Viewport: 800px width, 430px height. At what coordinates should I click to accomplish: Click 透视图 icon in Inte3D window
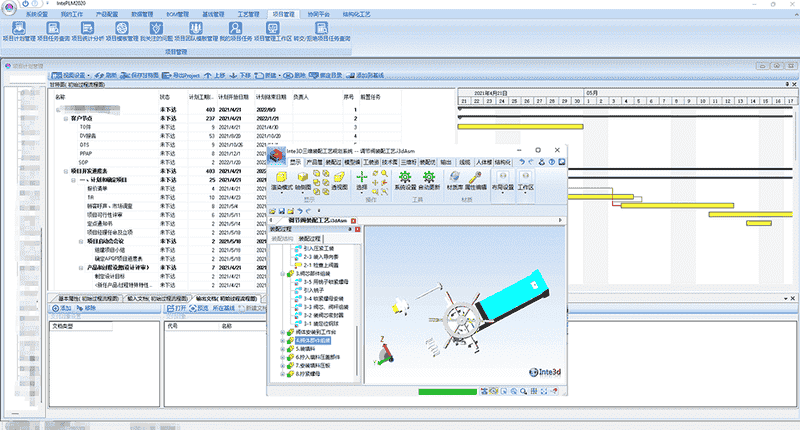(x=339, y=177)
